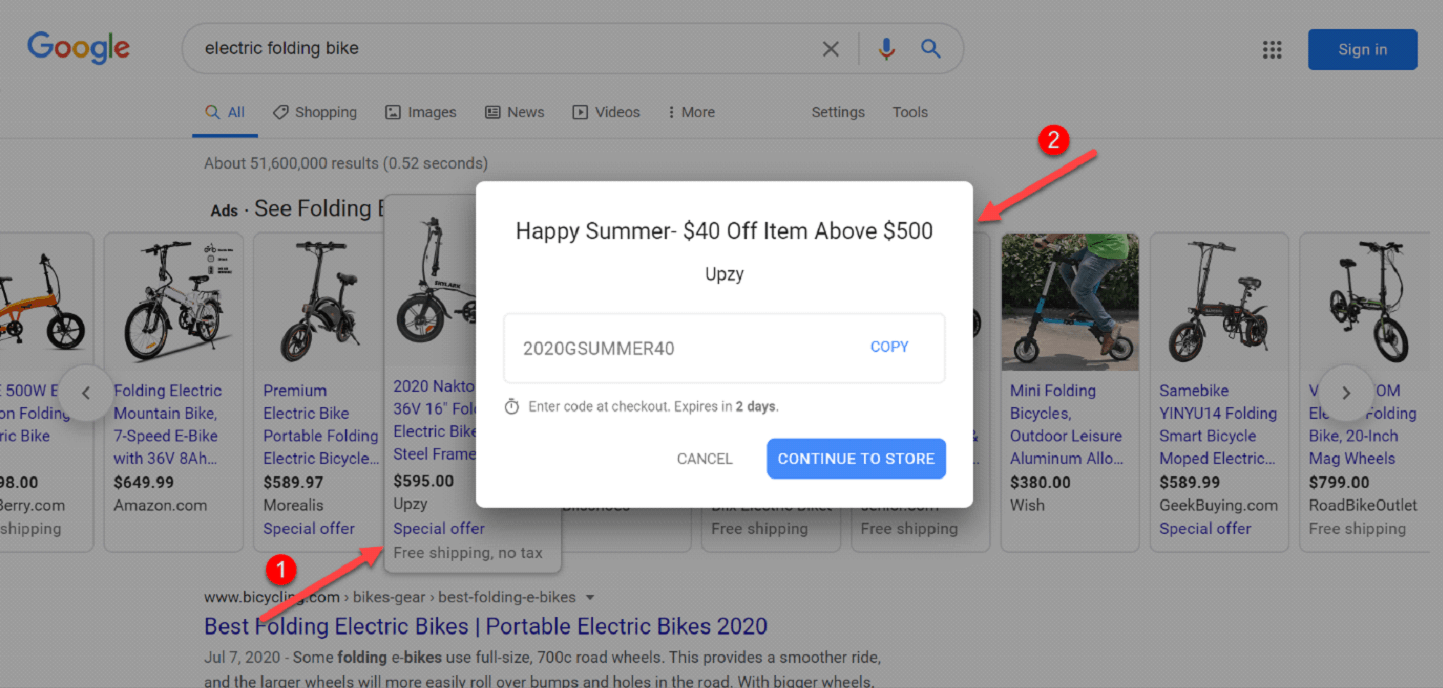Open Folding Electric Mountain Bike title link
This screenshot has height=688, width=1443.
pos(167,424)
